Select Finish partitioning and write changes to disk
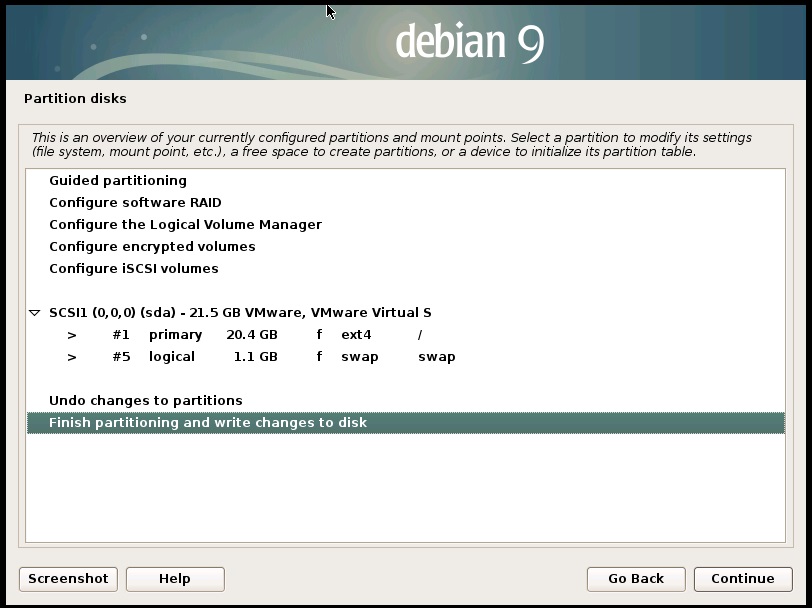Viewport: 812px width, 608px height. pyautogui.click(x=208, y=423)
